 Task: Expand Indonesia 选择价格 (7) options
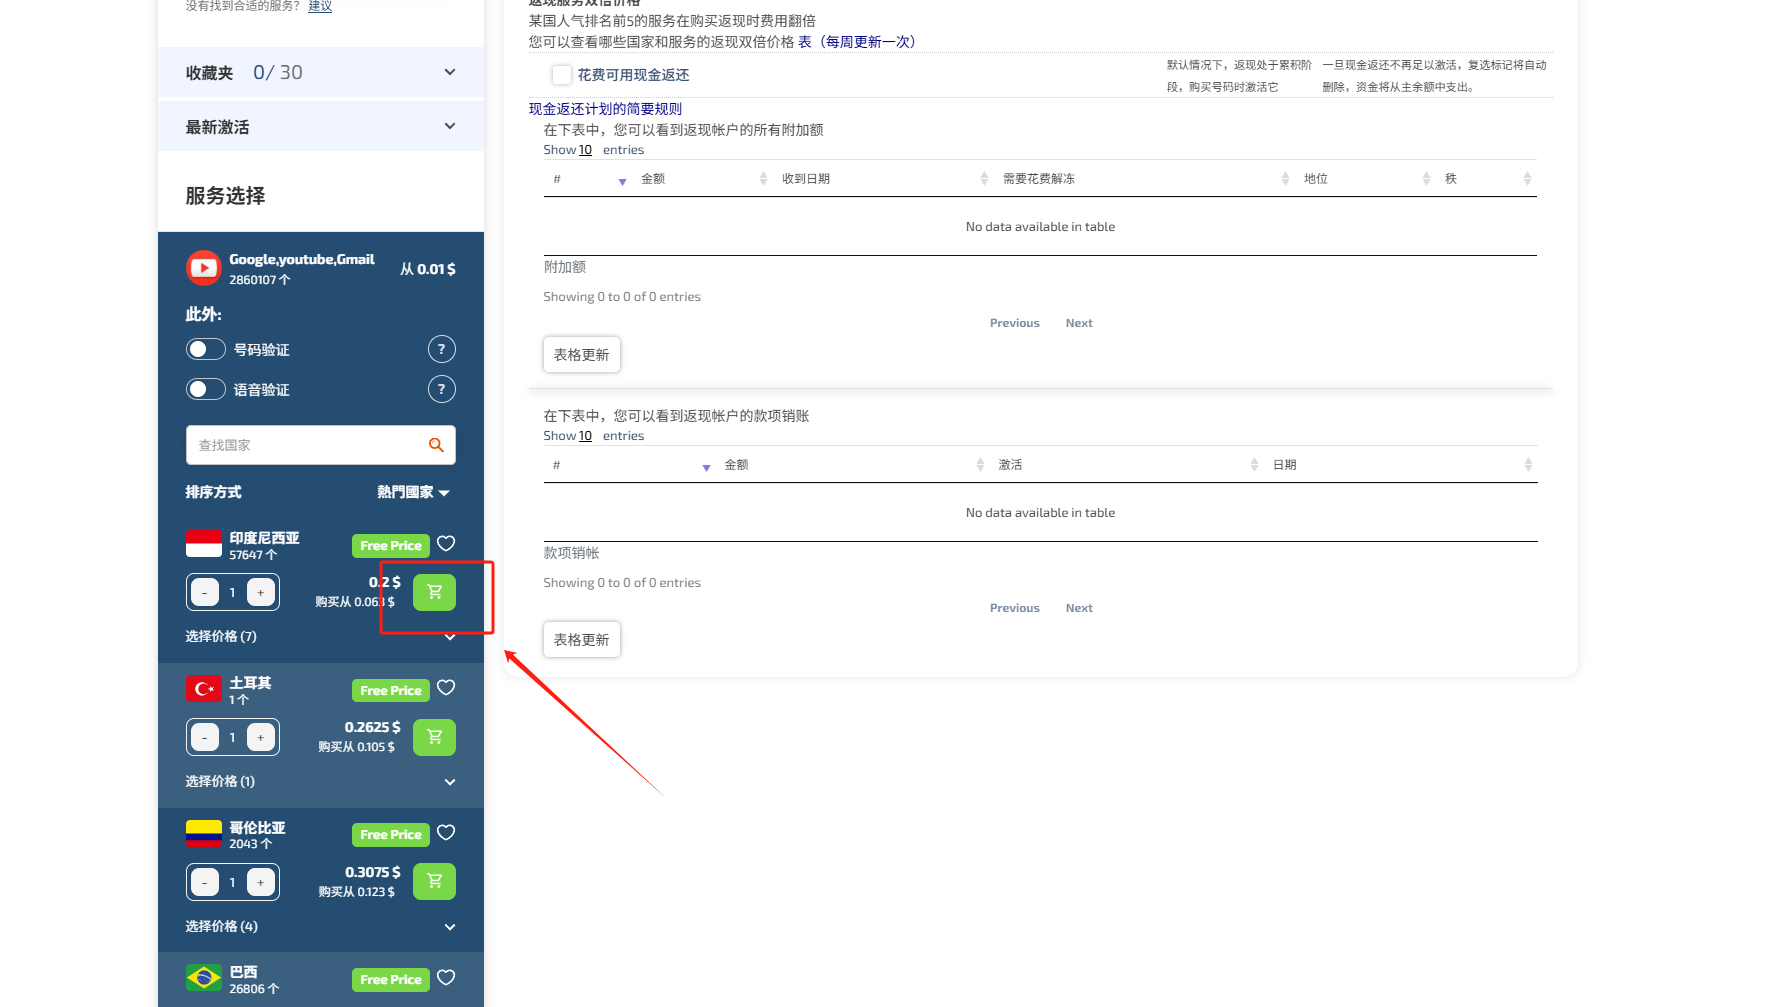tap(321, 636)
